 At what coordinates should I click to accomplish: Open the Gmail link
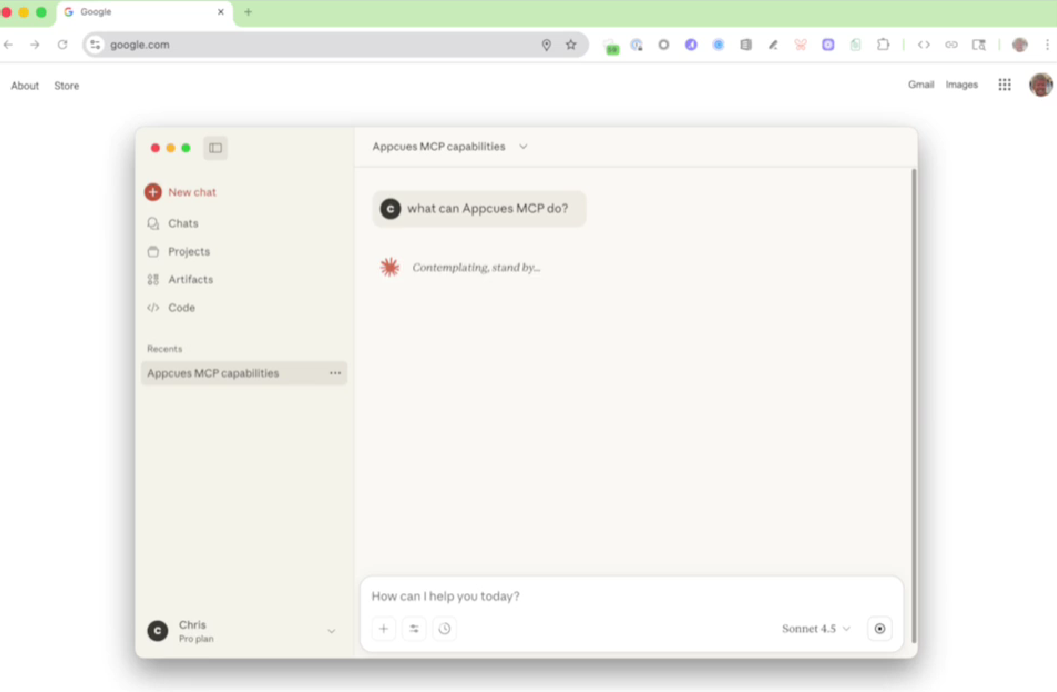(921, 84)
